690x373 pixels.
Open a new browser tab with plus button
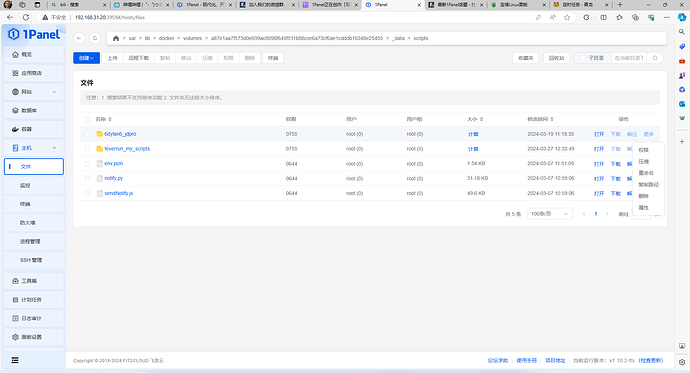pos(620,5)
